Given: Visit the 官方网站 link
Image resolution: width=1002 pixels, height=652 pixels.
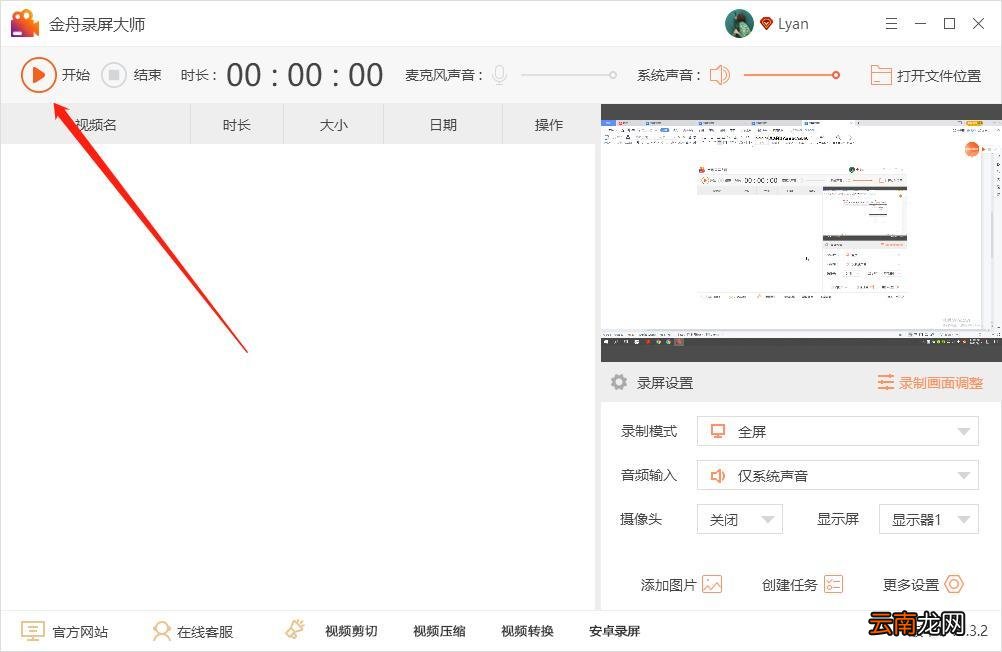Looking at the screenshot, I should coord(81,632).
